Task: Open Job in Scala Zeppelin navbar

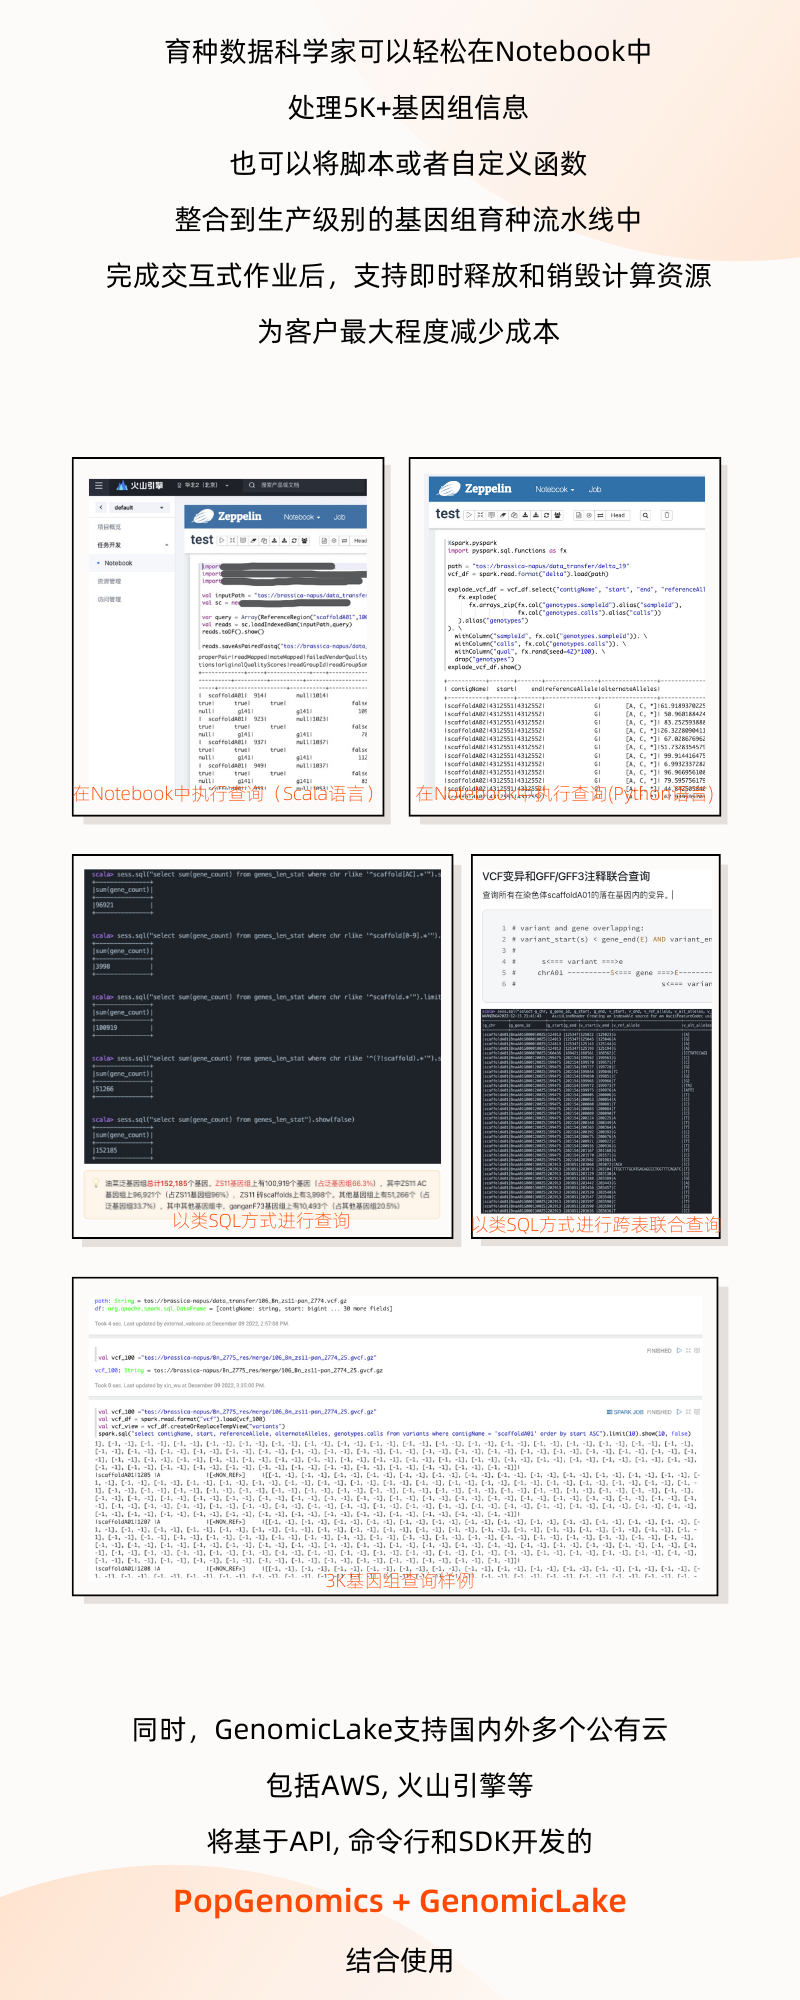Action: click(339, 517)
